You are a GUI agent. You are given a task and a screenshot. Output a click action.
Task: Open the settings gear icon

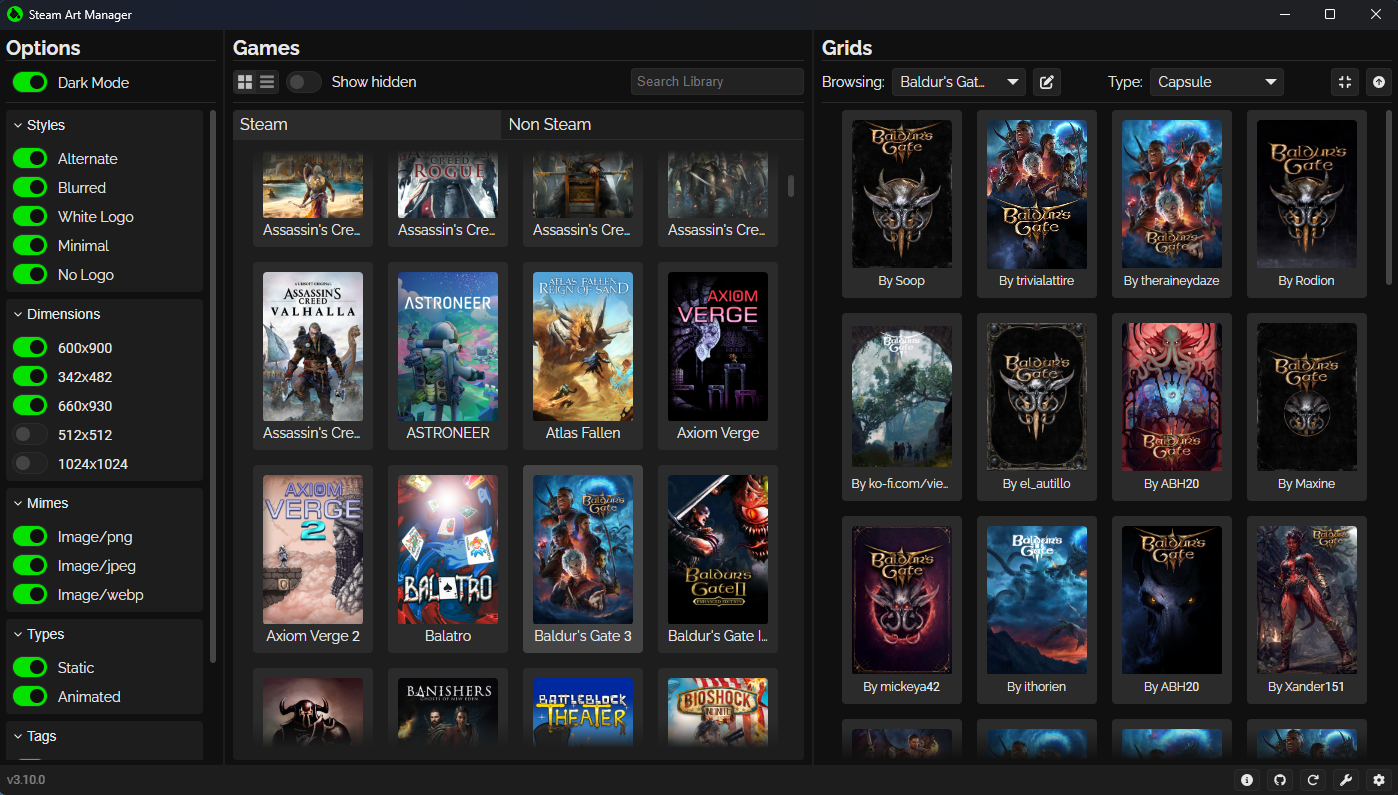click(x=1379, y=780)
